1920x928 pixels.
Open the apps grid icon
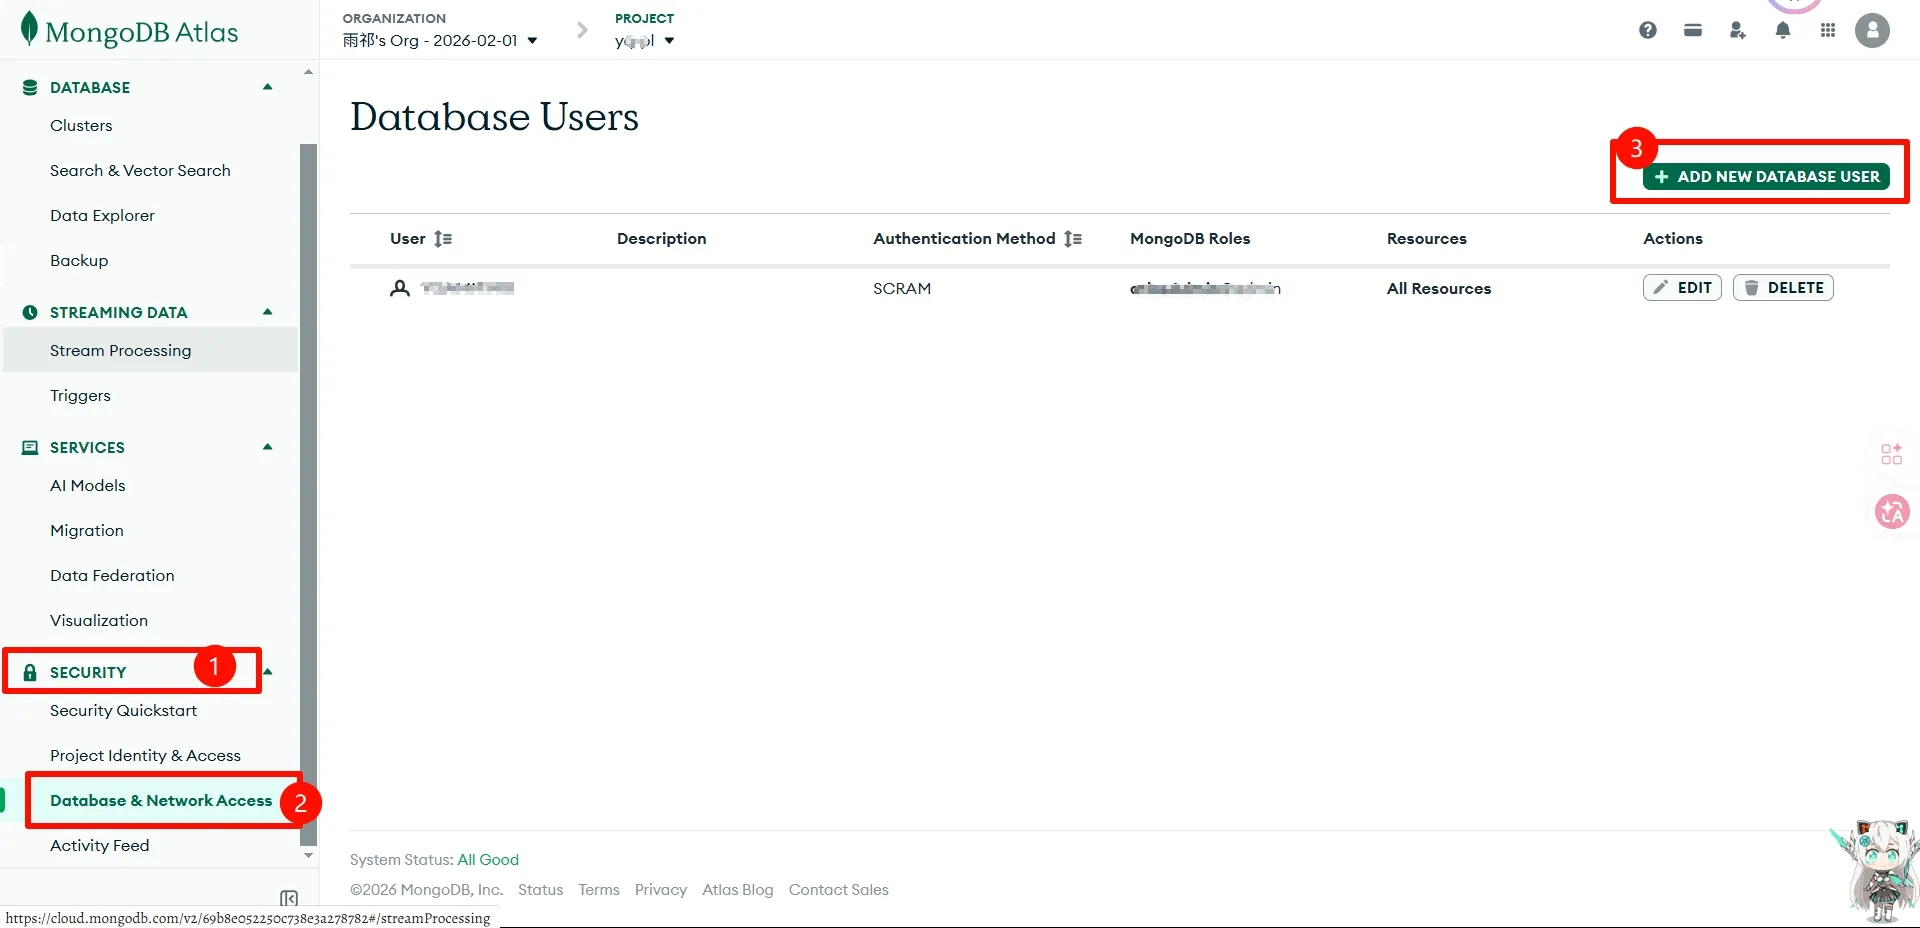1828,30
